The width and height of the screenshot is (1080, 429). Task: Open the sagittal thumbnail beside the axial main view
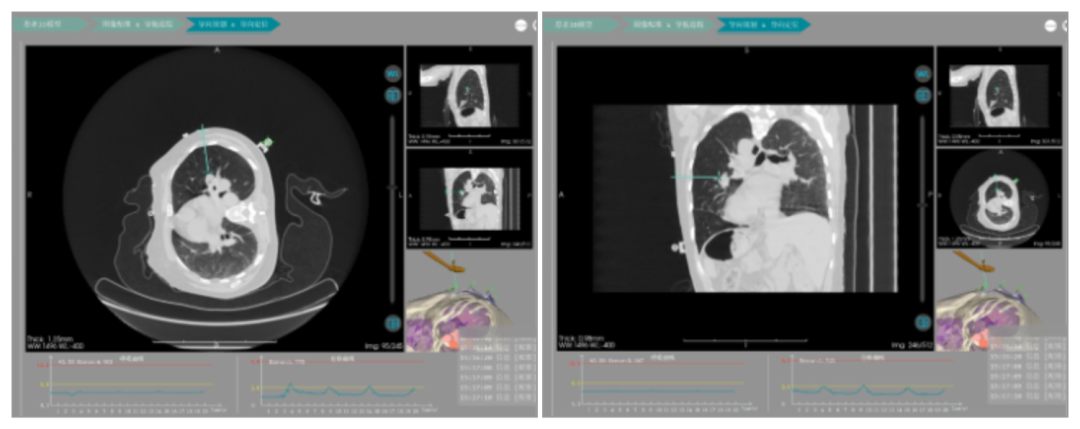coord(469,95)
